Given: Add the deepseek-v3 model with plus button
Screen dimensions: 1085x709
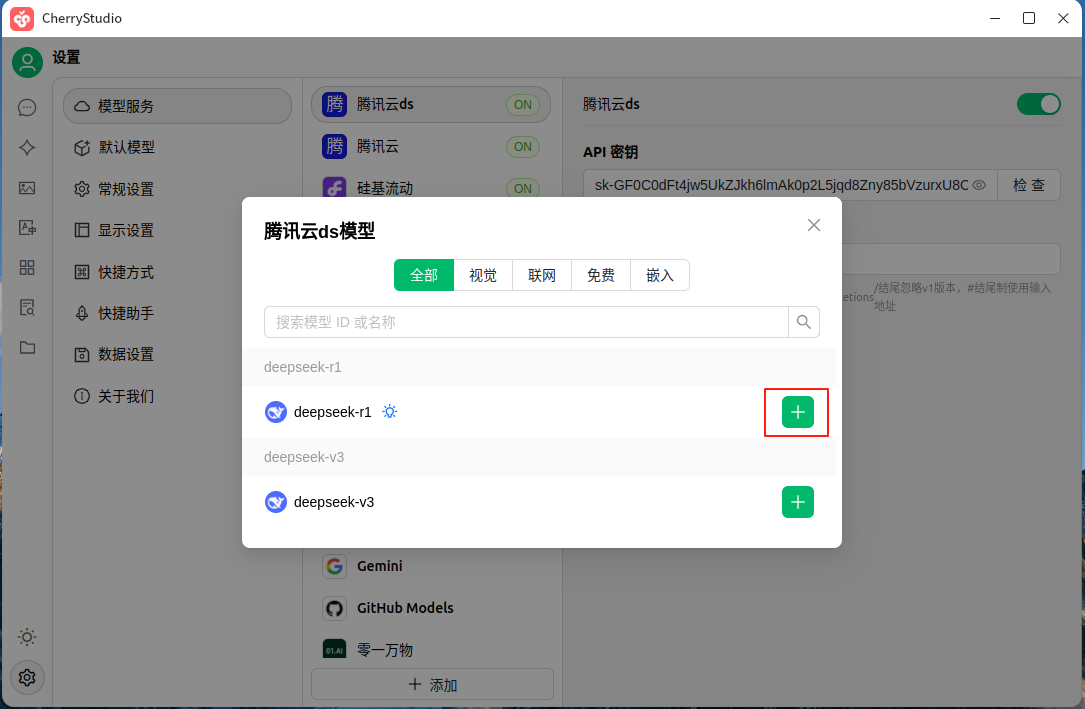Looking at the screenshot, I should click(797, 502).
